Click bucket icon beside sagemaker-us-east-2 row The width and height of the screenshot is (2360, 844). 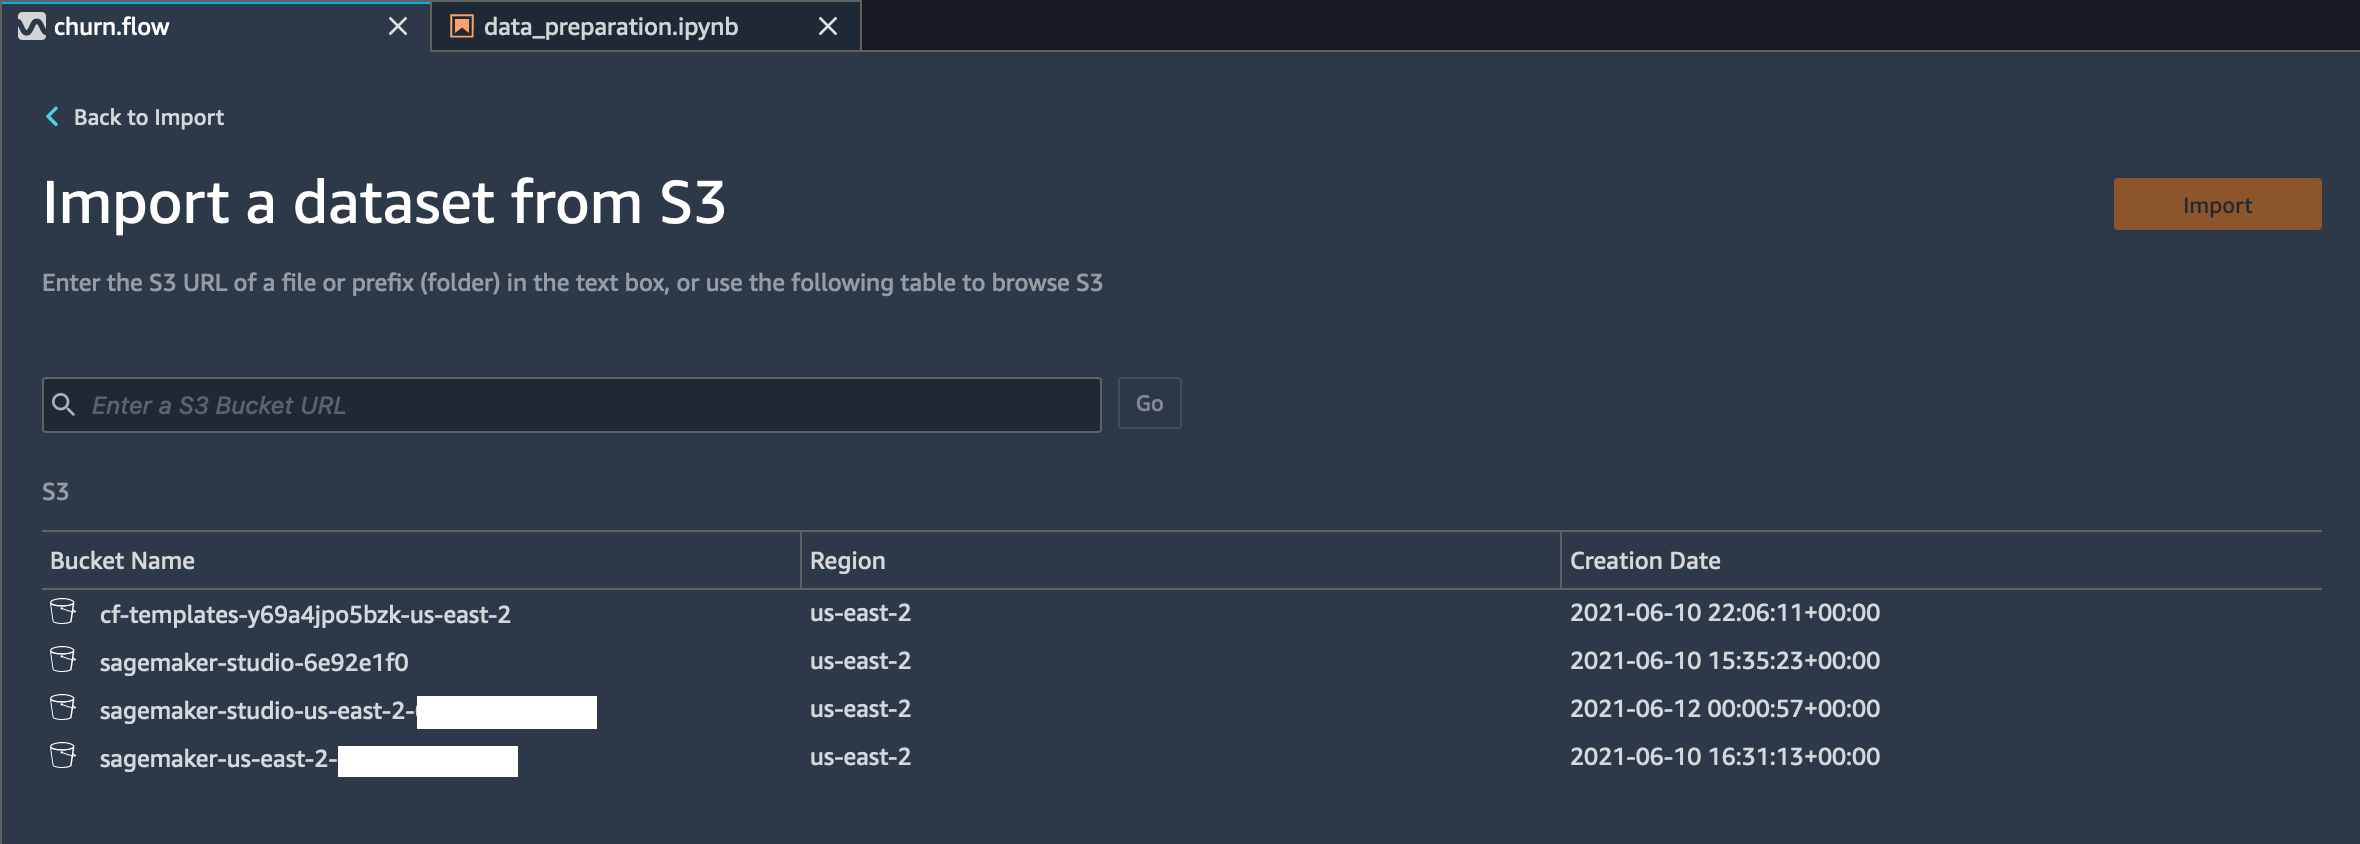(x=63, y=756)
